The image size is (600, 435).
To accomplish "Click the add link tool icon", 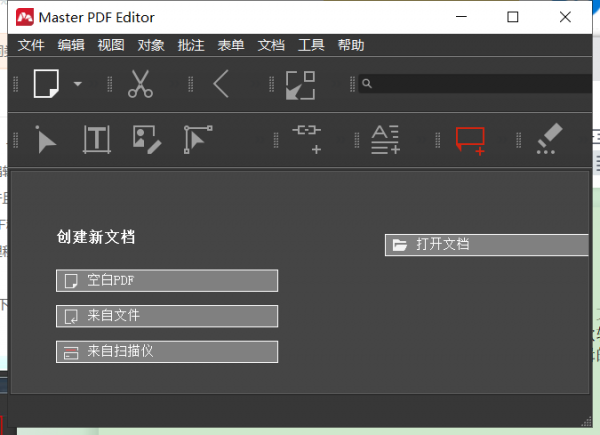I will [307, 139].
